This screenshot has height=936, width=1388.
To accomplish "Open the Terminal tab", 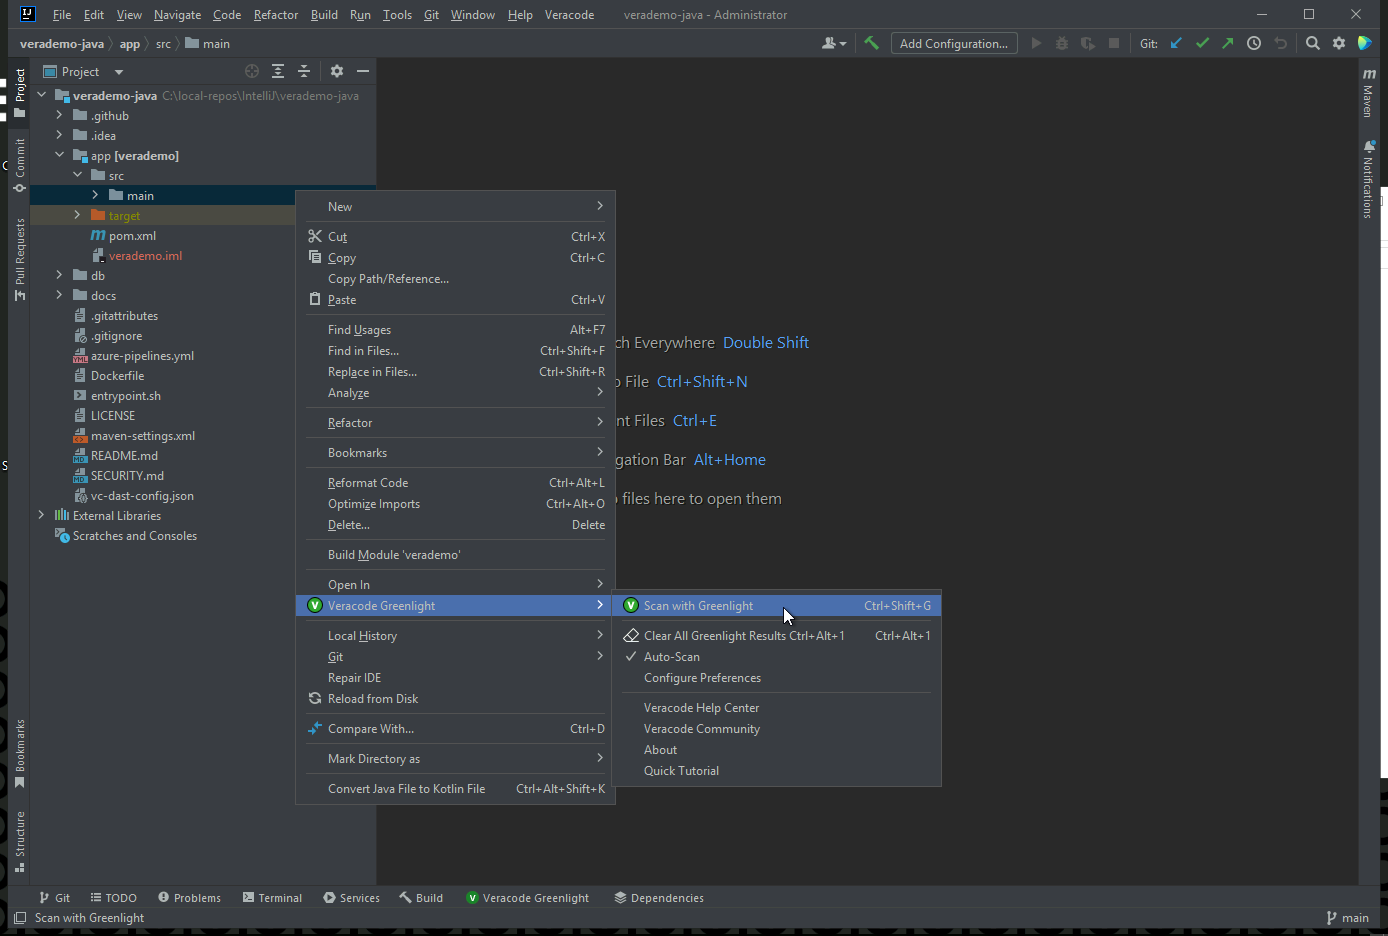I will coord(272,898).
